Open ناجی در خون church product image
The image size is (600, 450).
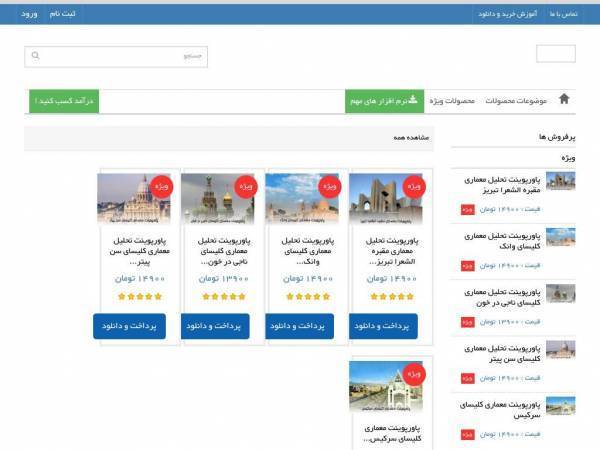point(218,198)
